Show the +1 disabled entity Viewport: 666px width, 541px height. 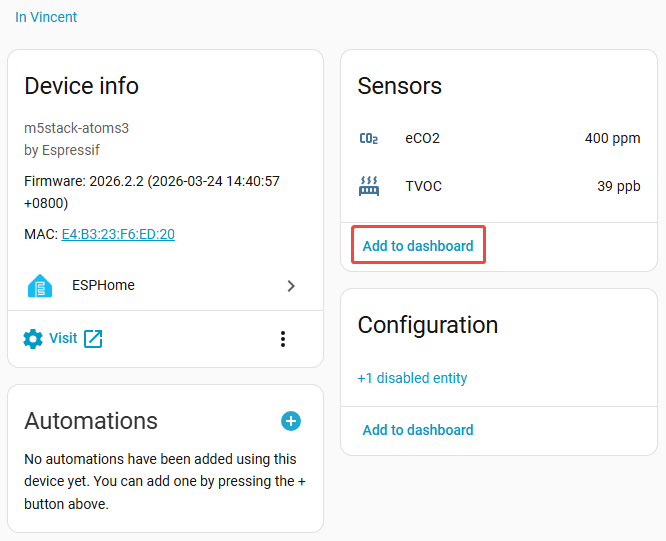point(412,378)
